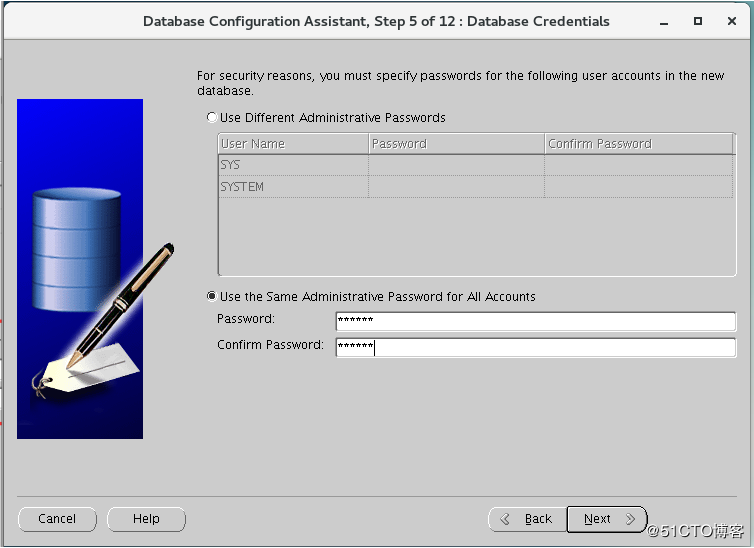Image resolution: width=754 pixels, height=548 pixels.
Task: Click the SYS row confirm password cell
Action: (639, 165)
